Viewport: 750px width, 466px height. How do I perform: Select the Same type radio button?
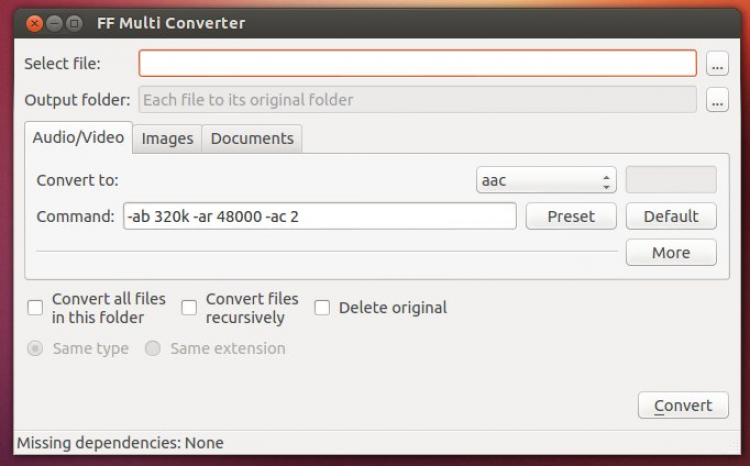coord(36,349)
